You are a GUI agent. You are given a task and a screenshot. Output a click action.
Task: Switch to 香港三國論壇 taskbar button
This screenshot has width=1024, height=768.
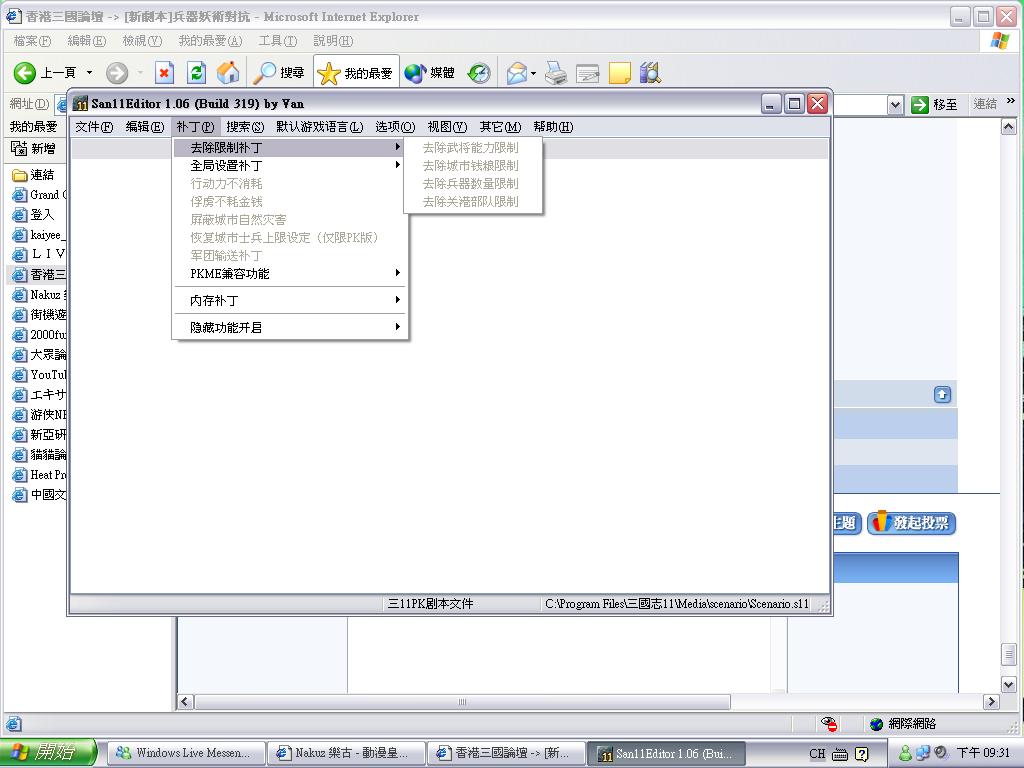tap(506, 754)
